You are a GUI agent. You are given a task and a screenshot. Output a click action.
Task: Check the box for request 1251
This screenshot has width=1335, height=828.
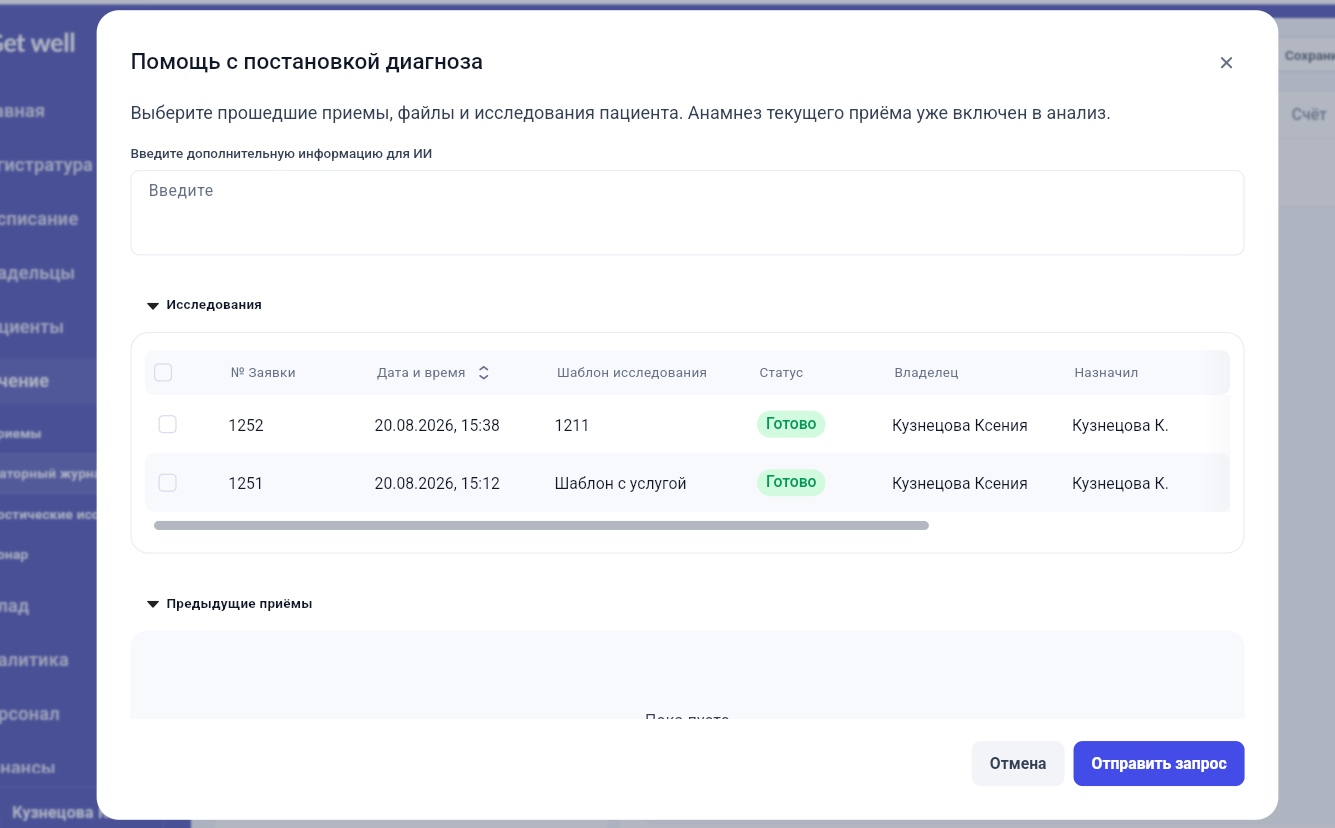[168, 483]
